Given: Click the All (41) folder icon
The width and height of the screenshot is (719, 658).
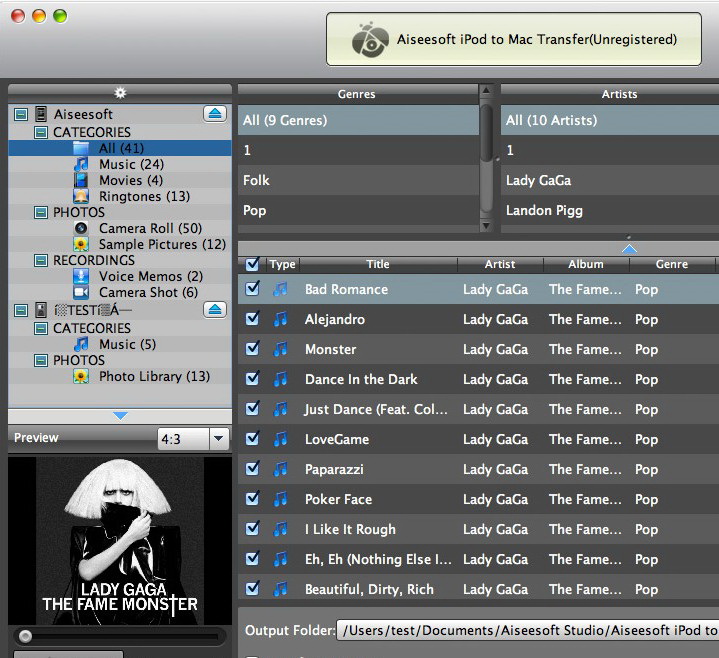Looking at the screenshot, I should click(x=81, y=148).
